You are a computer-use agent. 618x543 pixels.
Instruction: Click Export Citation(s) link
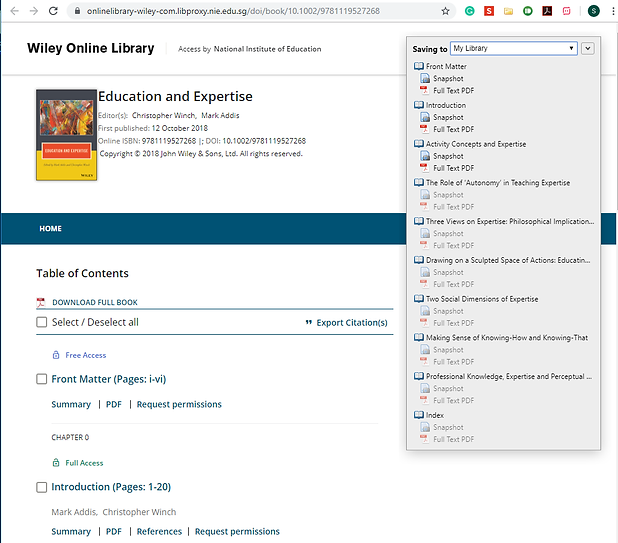coord(352,323)
